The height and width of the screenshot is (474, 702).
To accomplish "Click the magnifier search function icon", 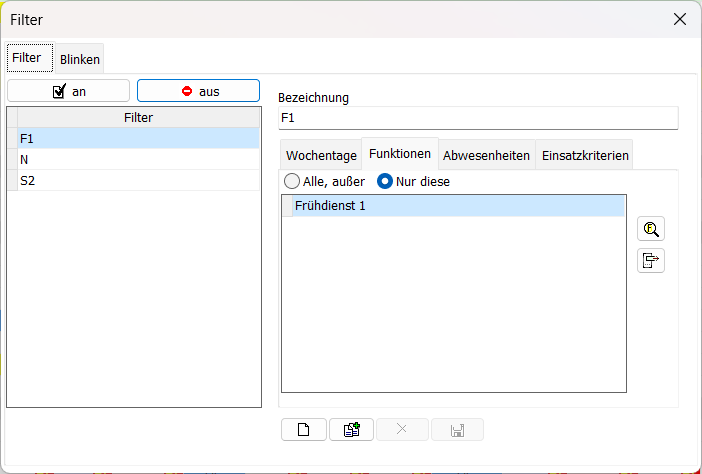I will pyautogui.click(x=651, y=229).
